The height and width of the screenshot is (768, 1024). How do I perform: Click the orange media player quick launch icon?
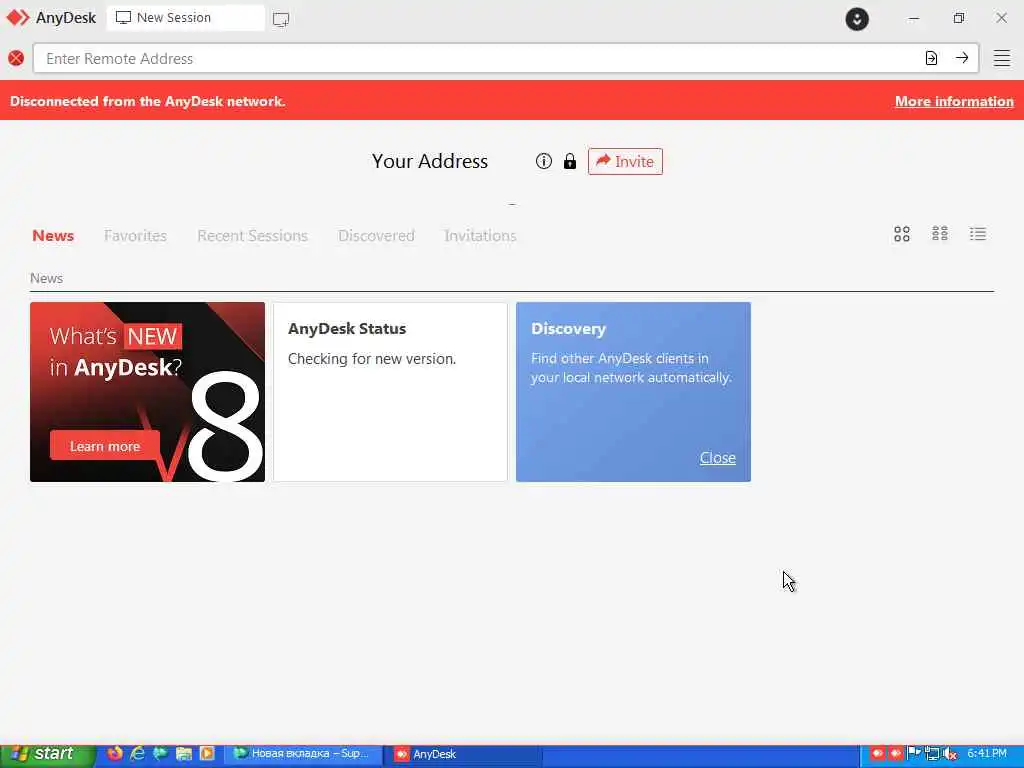coord(207,754)
